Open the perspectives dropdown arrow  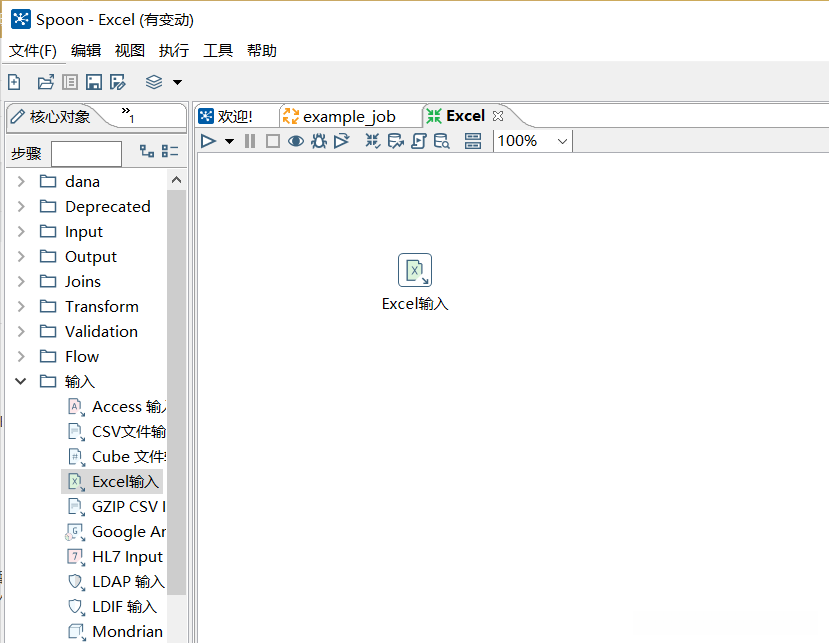click(178, 82)
